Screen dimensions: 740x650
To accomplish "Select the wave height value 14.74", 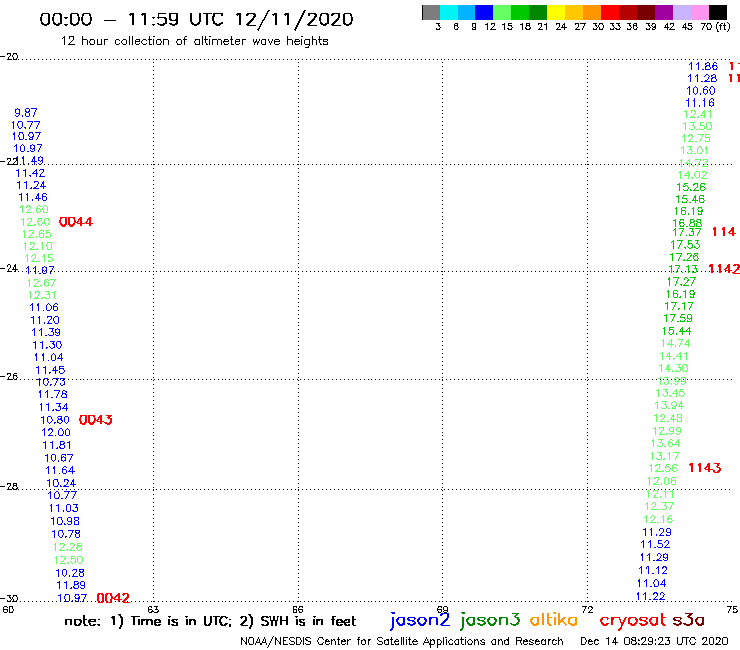I will [x=675, y=344].
